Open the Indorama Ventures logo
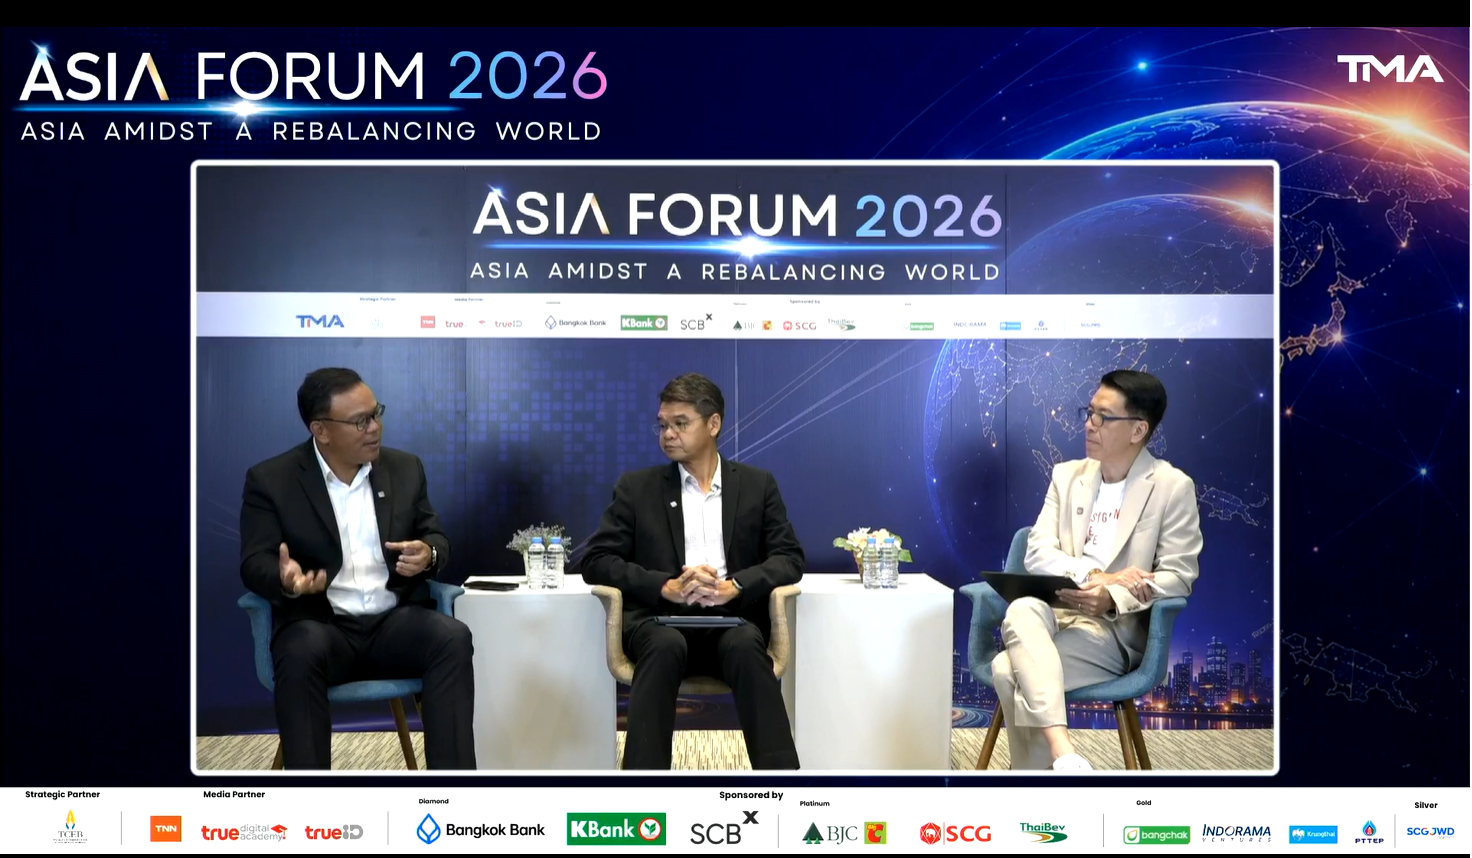Viewport: 1472px width, 858px height. (1236, 833)
